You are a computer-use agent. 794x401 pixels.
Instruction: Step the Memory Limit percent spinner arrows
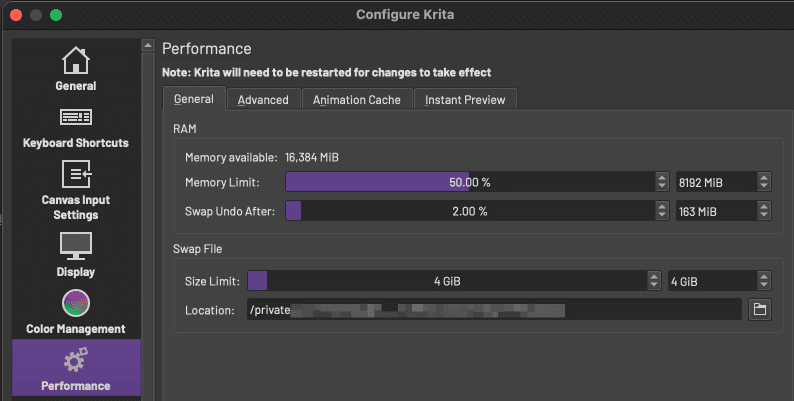[x=662, y=182]
